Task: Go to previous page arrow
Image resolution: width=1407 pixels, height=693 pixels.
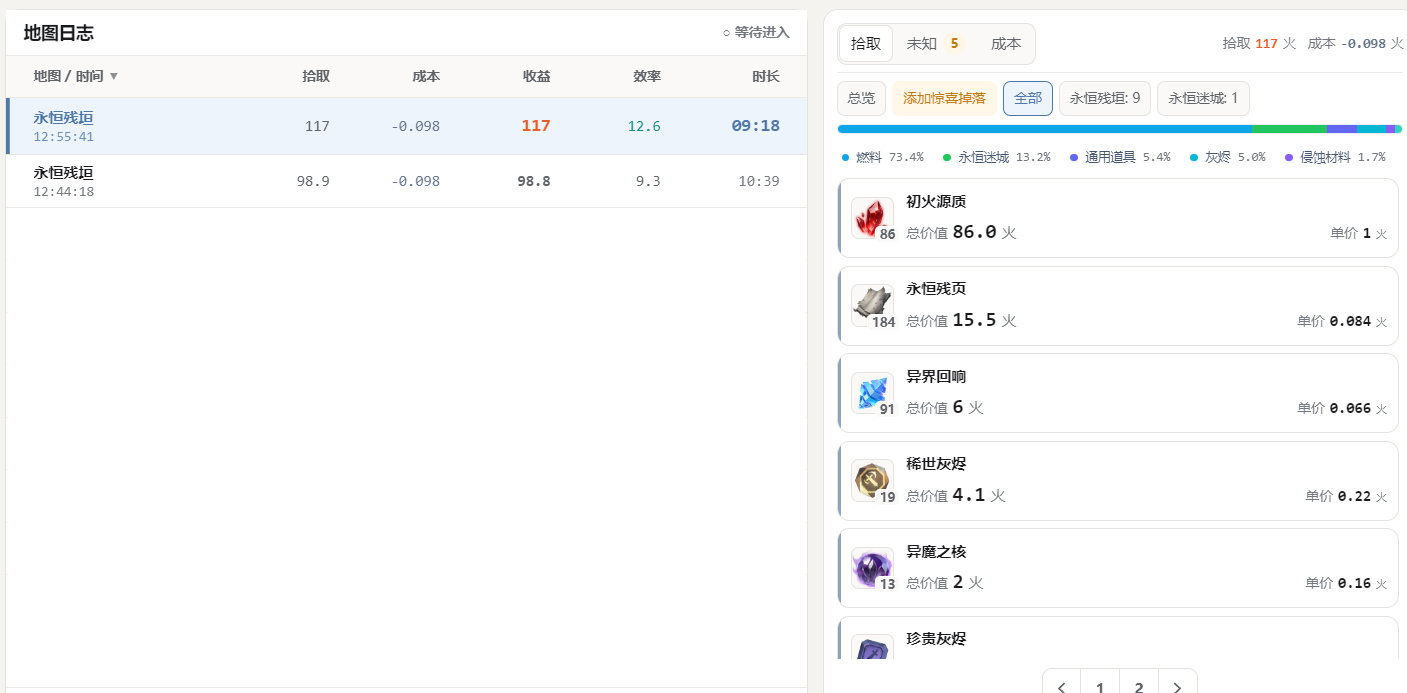Action: coord(1062,687)
